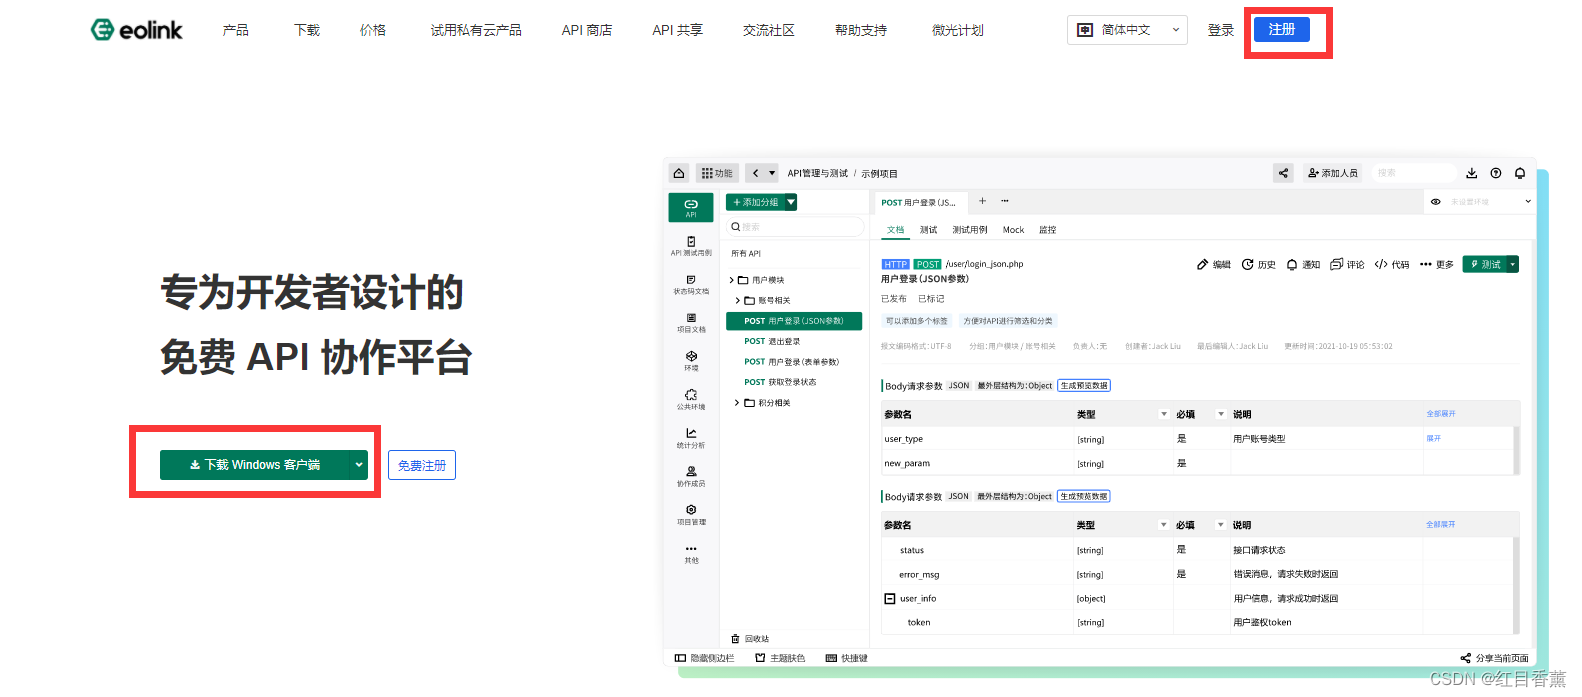Open 评论 comments action
The height and width of the screenshot is (697, 1582).
pos(1347,264)
